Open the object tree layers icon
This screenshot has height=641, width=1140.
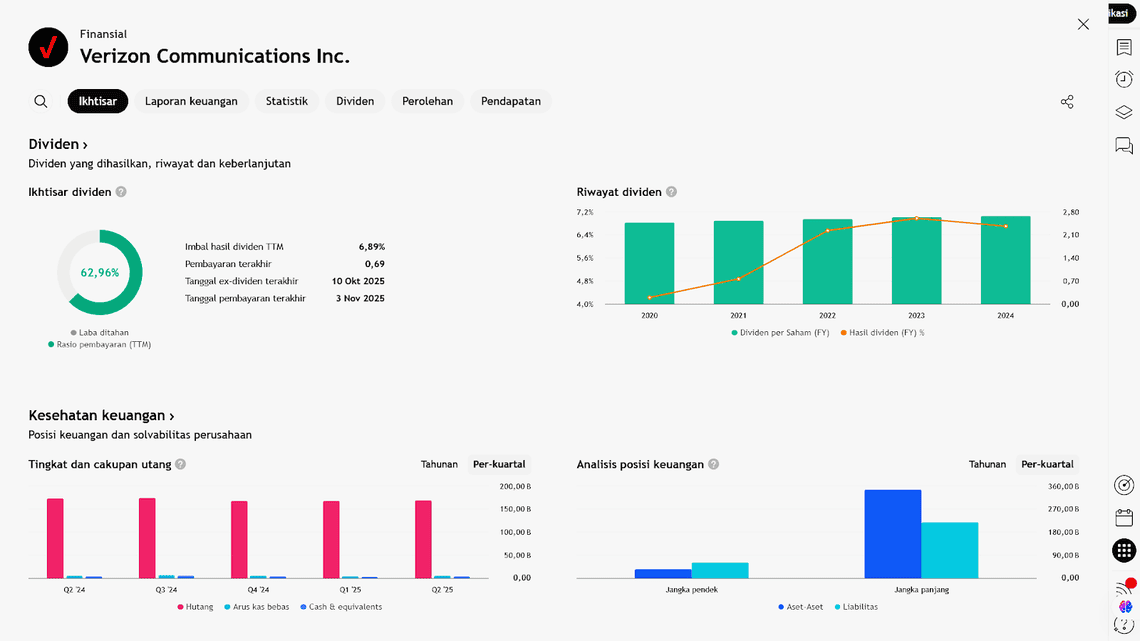[x=1124, y=113]
